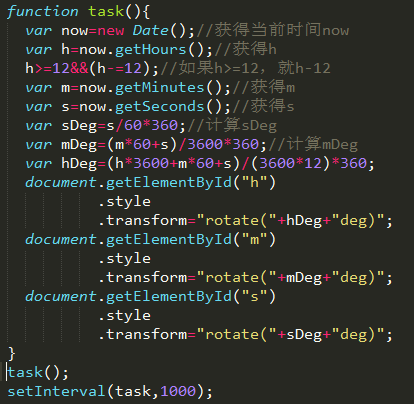
Task: Click .style under getElementById("h")
Action: 125,202
